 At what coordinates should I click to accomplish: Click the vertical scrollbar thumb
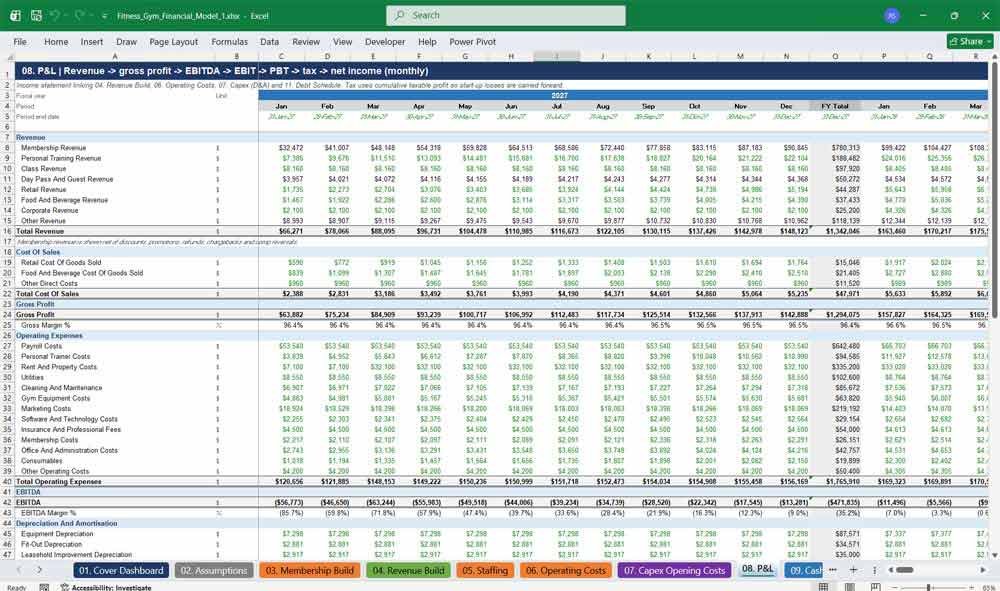(x=994, y=190)
